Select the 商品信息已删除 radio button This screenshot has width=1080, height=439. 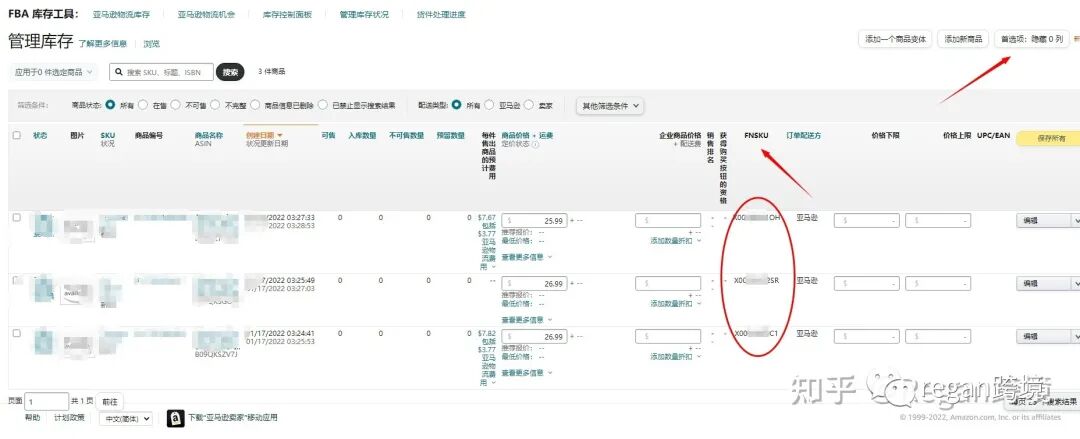[255, 105]
